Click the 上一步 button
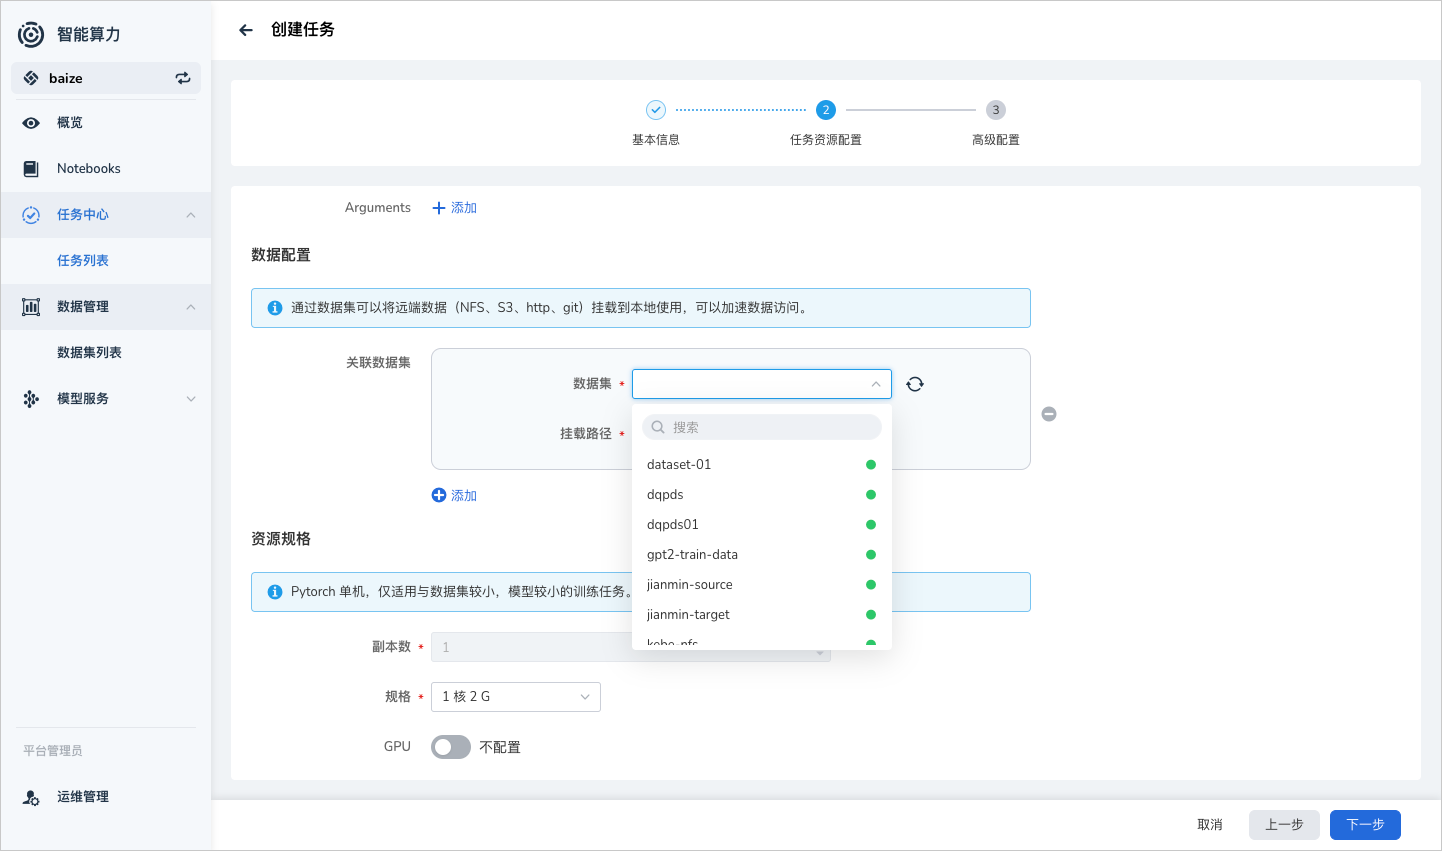The image size is (1442, 851). coord(1284,825)
